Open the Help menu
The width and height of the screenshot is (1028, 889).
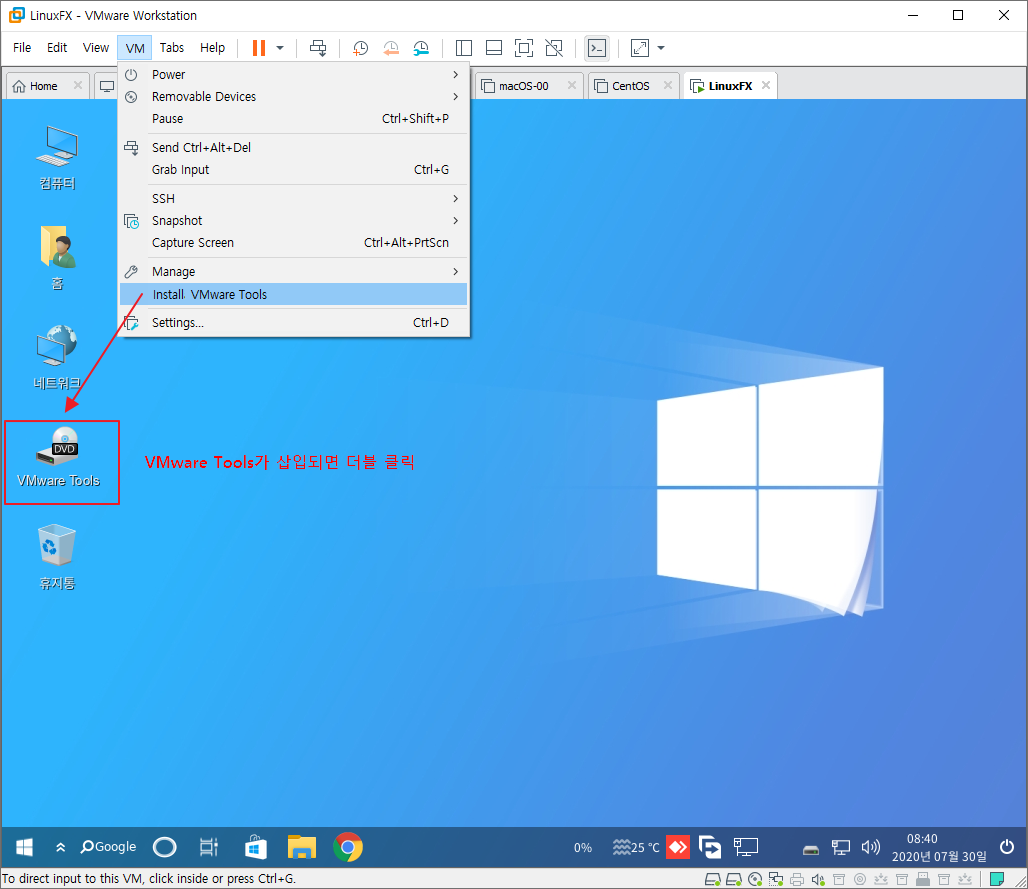pyautogui.click(x=212, y=48)
